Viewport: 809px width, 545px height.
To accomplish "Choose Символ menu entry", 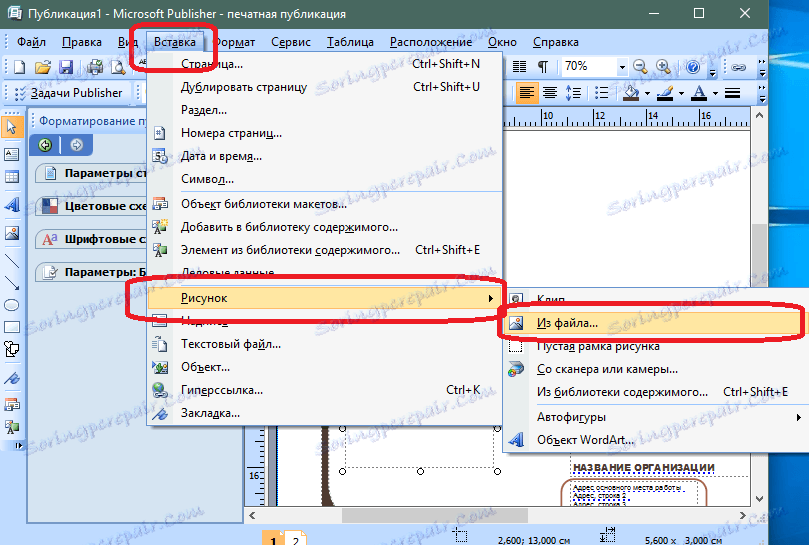I will point(325,179).
